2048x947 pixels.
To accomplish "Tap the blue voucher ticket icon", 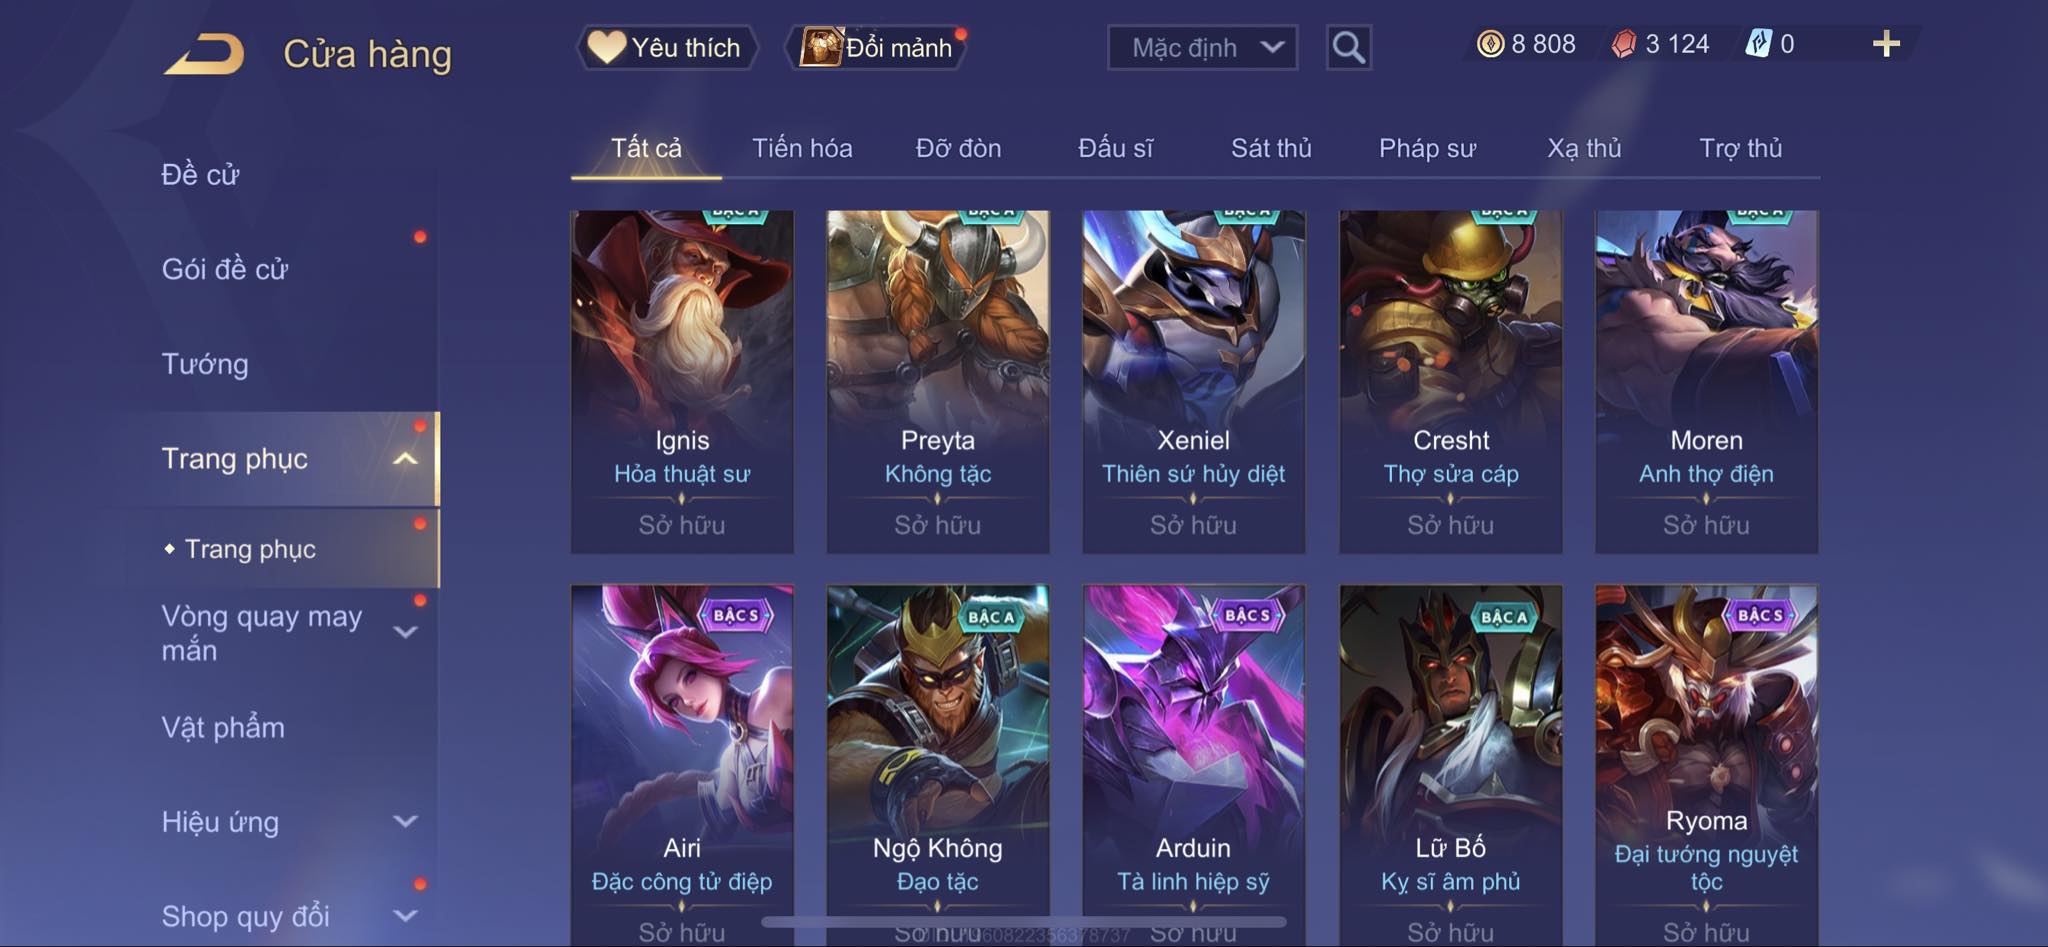I will 1758,44.
